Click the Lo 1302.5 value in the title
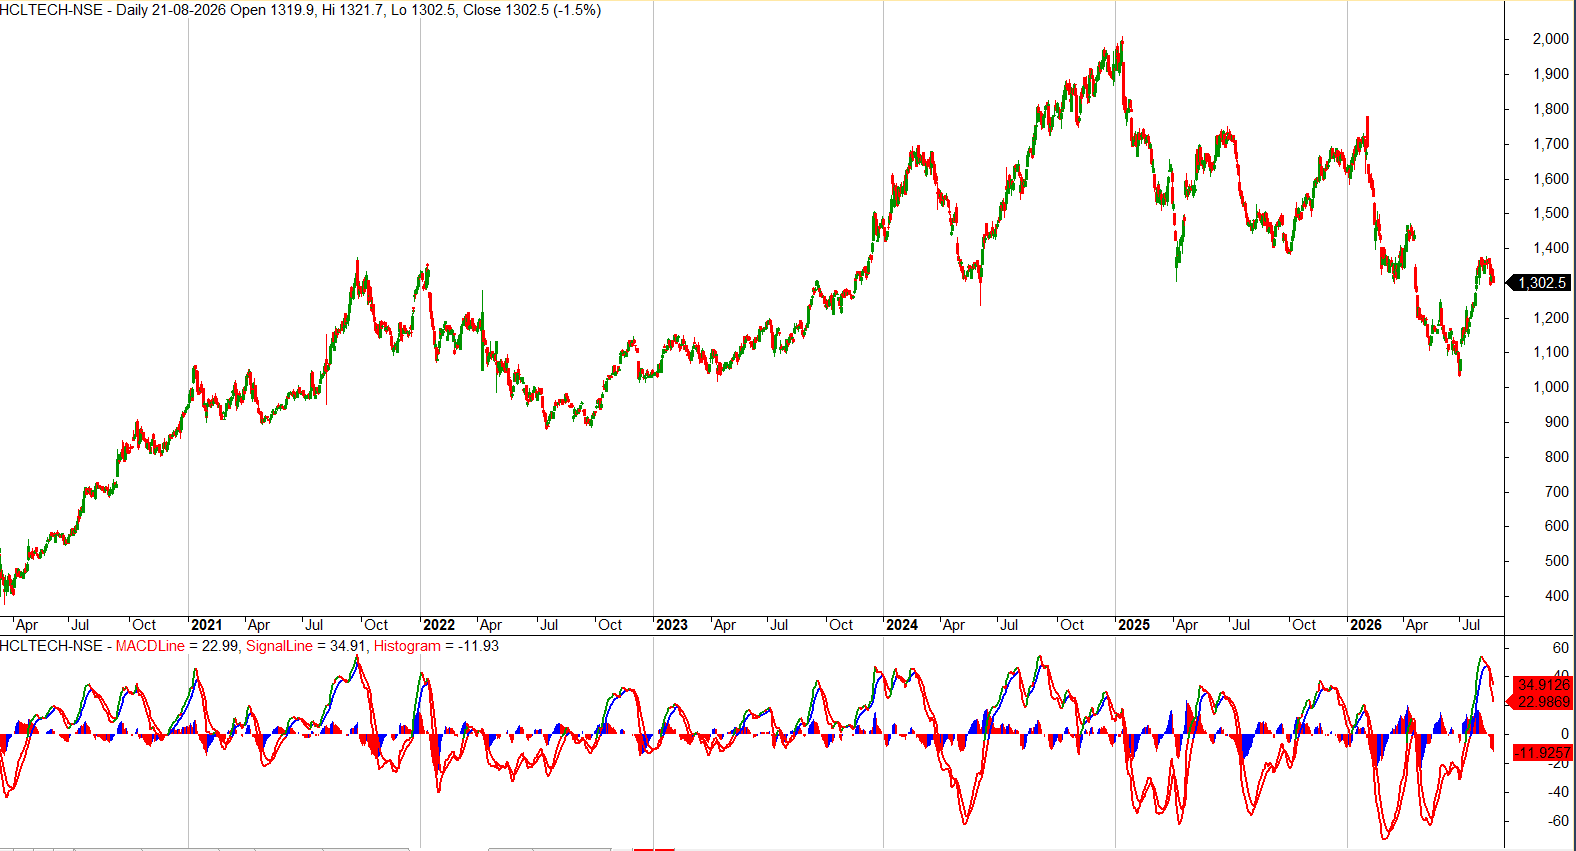The image size is (1576, 851). pyautogui.click(x=423, y=10)
